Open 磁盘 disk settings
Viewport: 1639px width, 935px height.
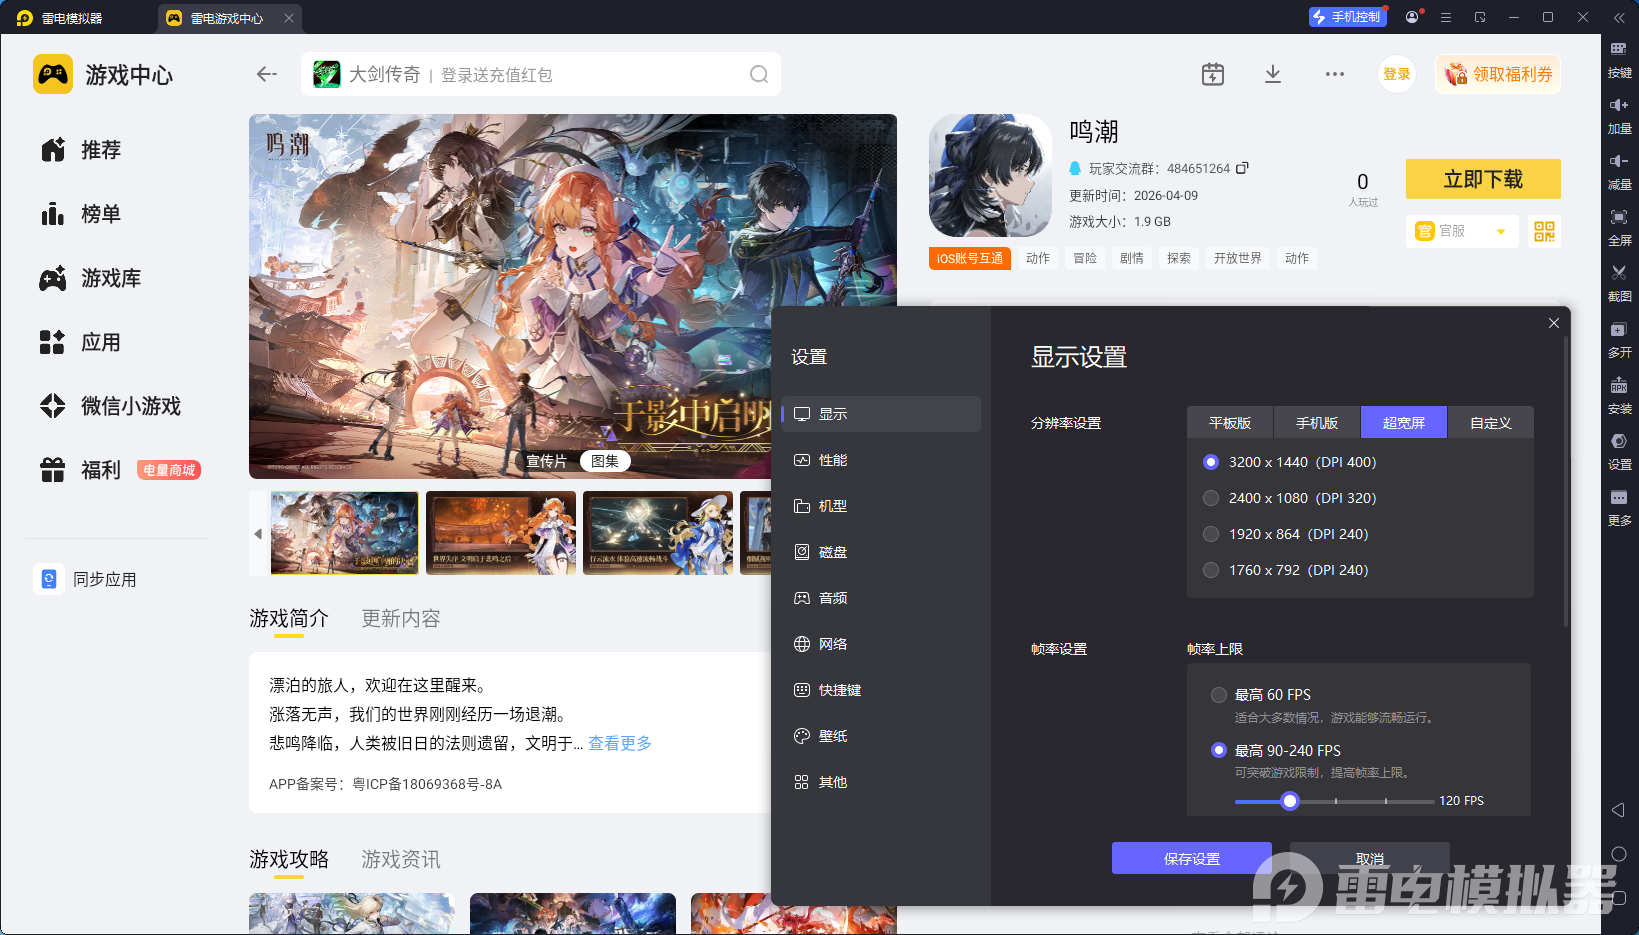(881, 552)
